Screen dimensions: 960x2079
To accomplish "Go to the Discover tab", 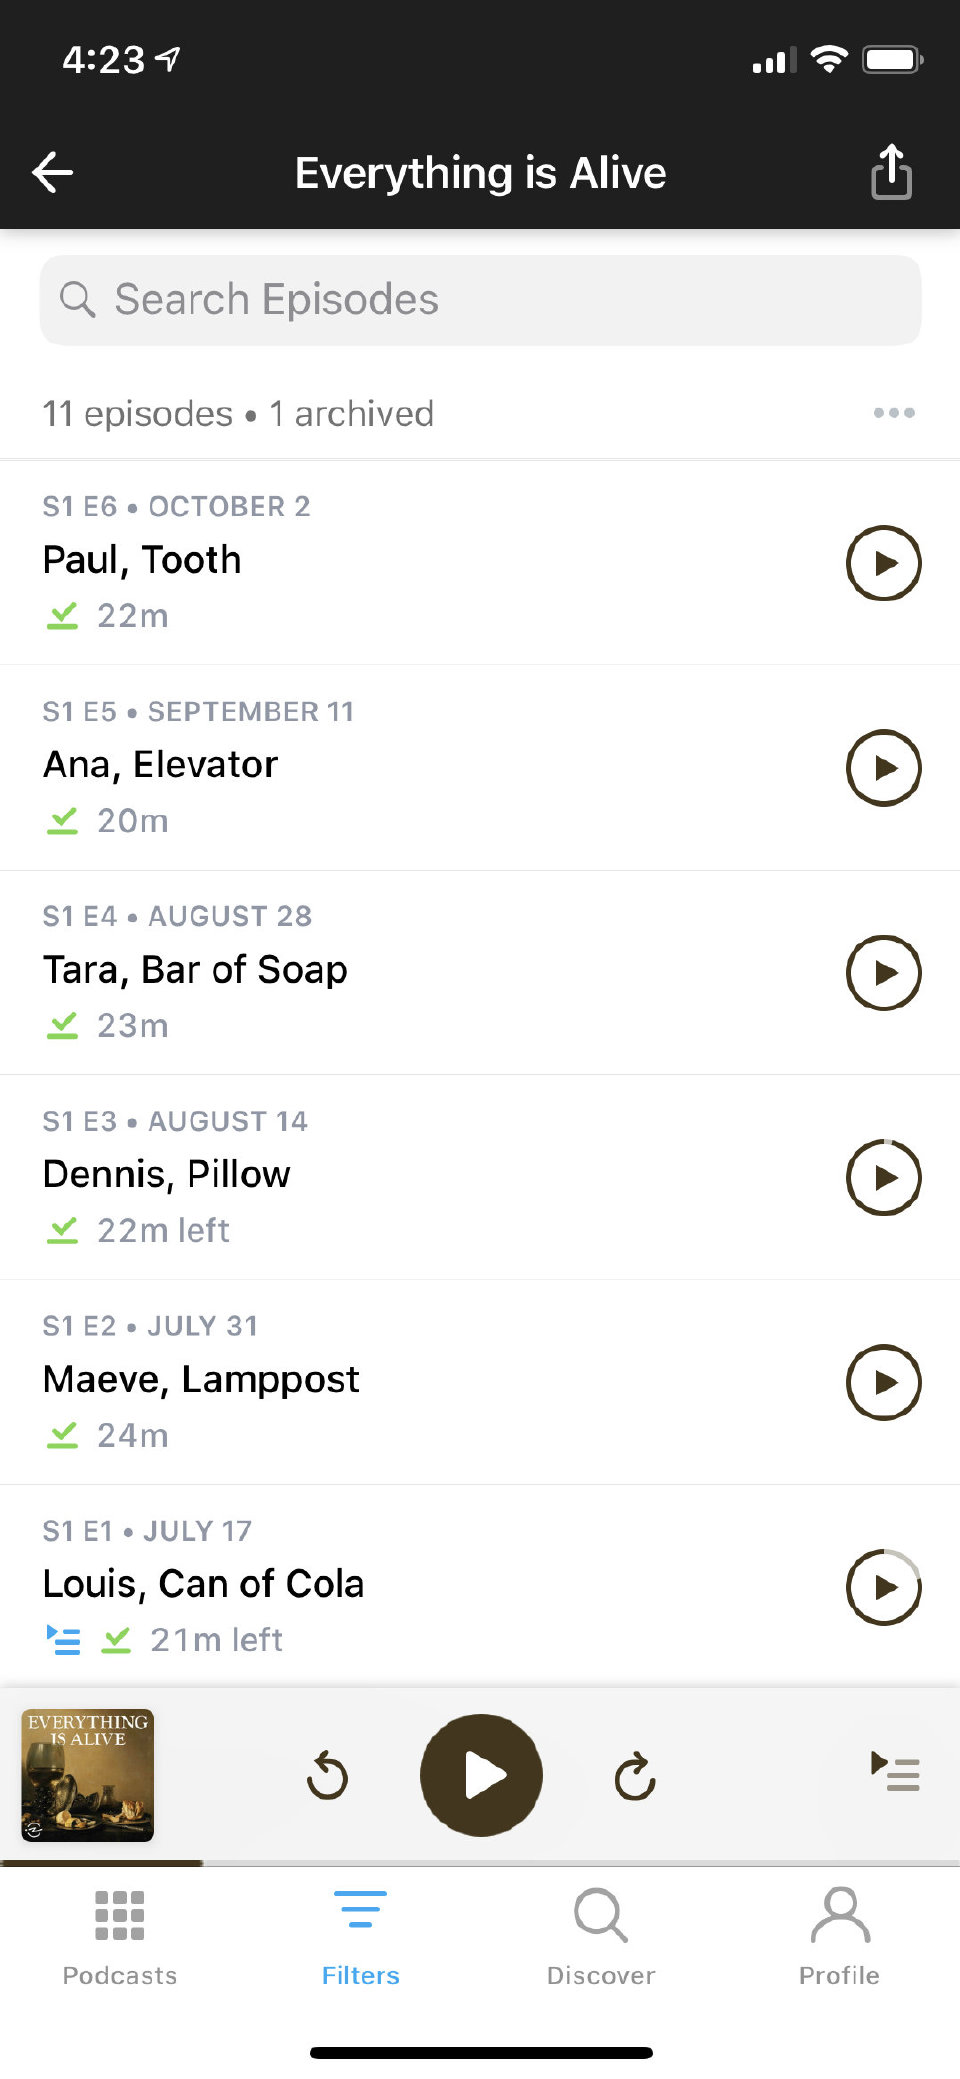I will click(601, 1935).
